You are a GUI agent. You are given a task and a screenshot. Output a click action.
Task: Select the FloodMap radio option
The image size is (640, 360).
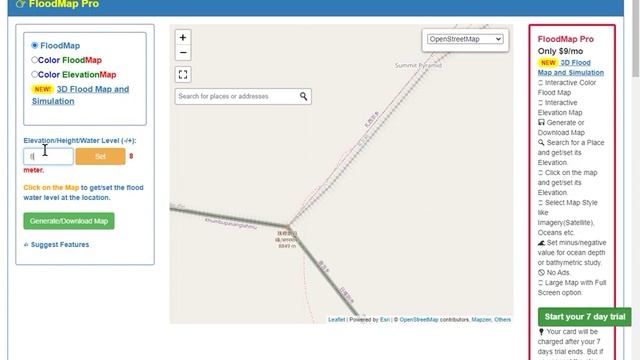[35, 45]
